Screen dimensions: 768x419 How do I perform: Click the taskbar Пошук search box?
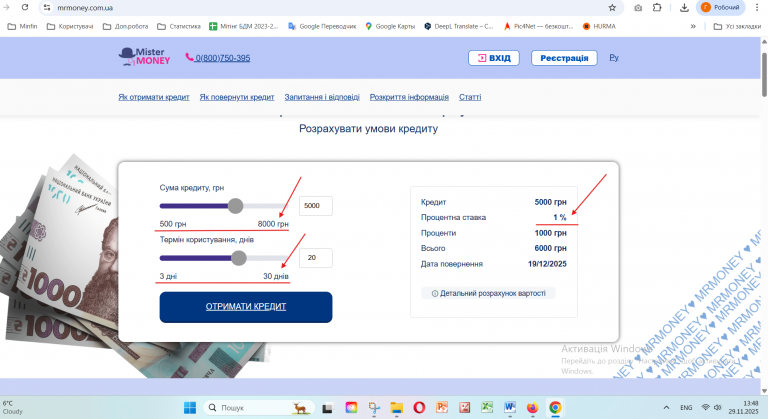point(258,407)
